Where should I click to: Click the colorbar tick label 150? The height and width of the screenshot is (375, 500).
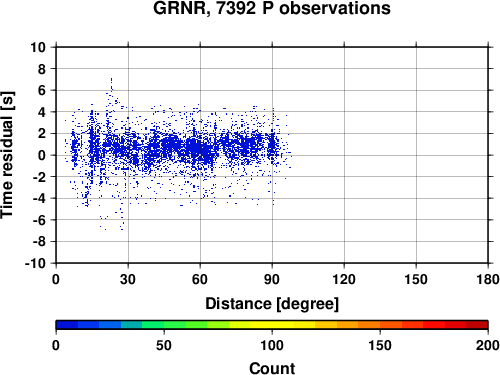point(380,345)
